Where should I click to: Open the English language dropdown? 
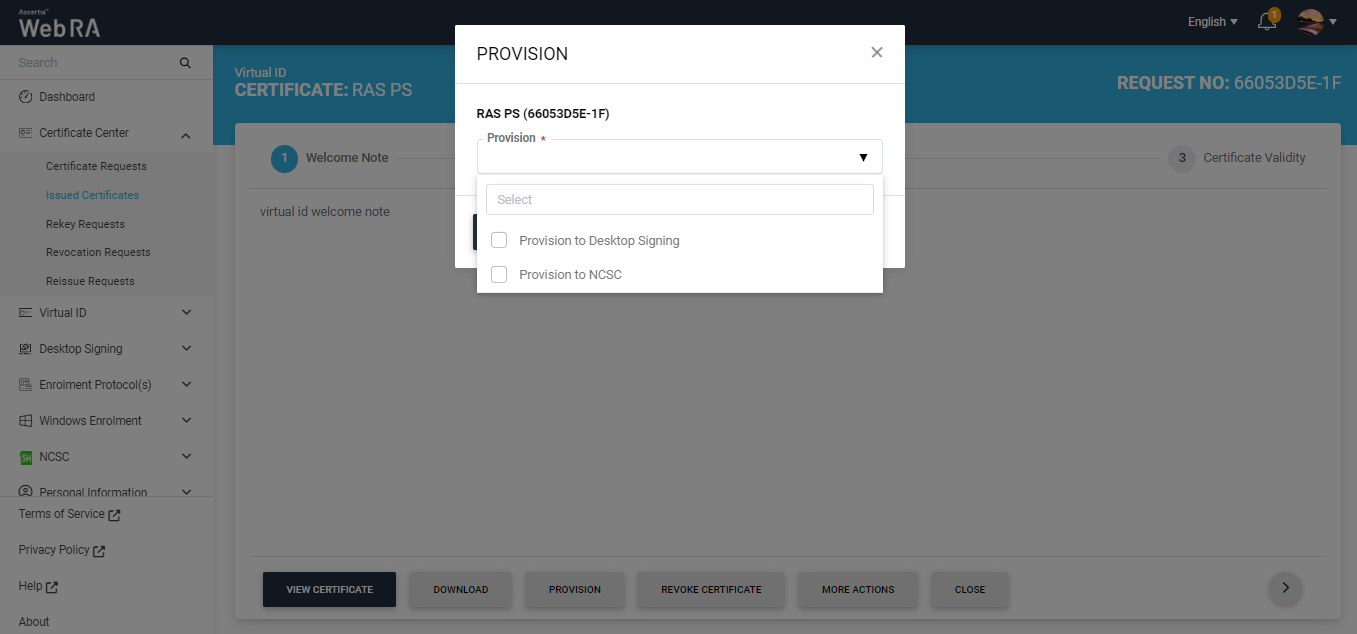coord(1212,22)
